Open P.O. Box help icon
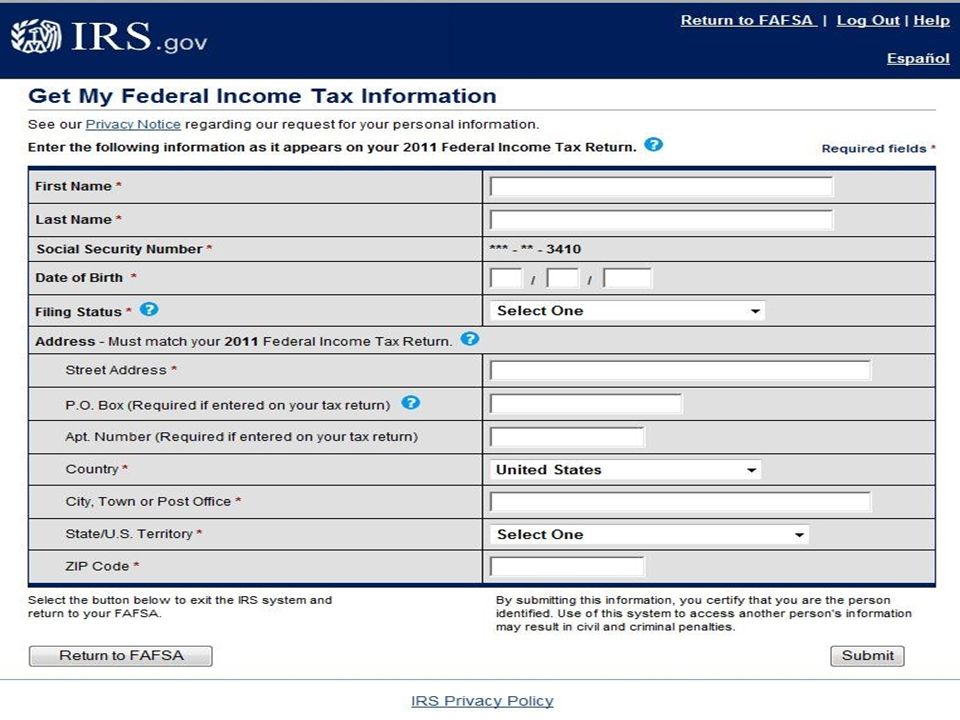Viewport: 960px width, 720px height. [411, 403]
